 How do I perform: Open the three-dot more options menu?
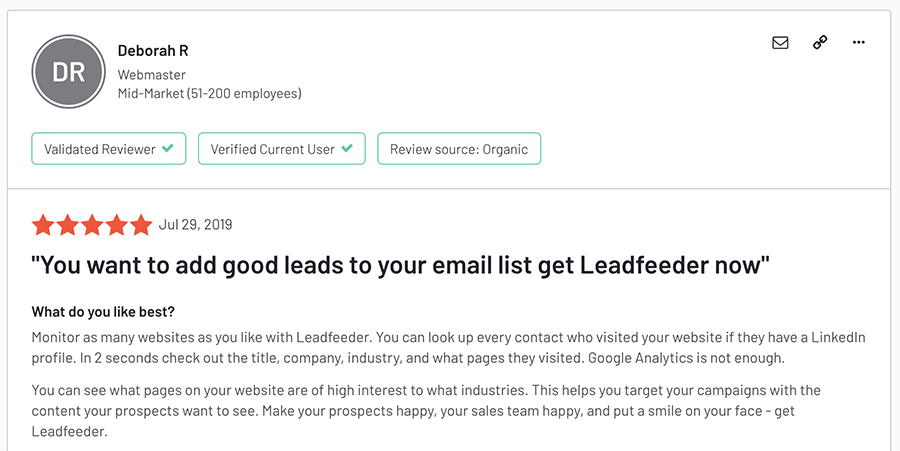[858, 43]
